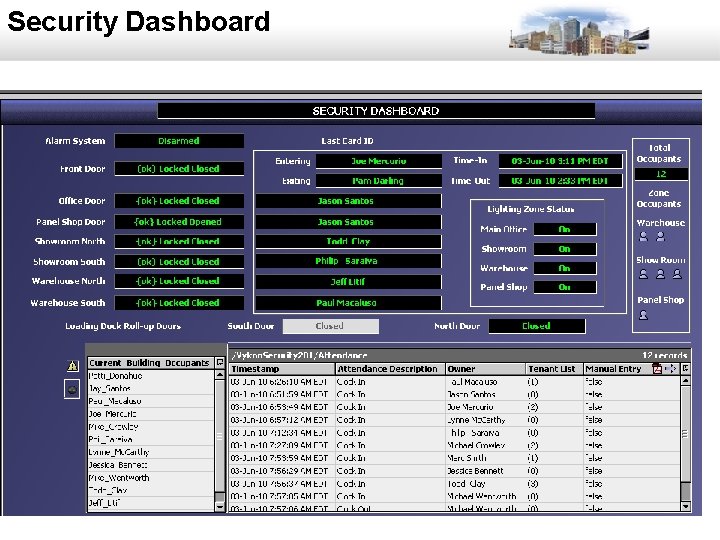Click the Todd Clay card ID field
This screenshot has height=540, width=720.
[x=349, y=242]
